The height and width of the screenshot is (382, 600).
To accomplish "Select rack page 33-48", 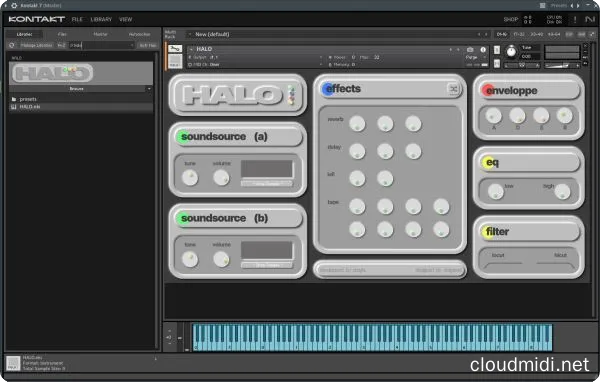I will 536,34.
